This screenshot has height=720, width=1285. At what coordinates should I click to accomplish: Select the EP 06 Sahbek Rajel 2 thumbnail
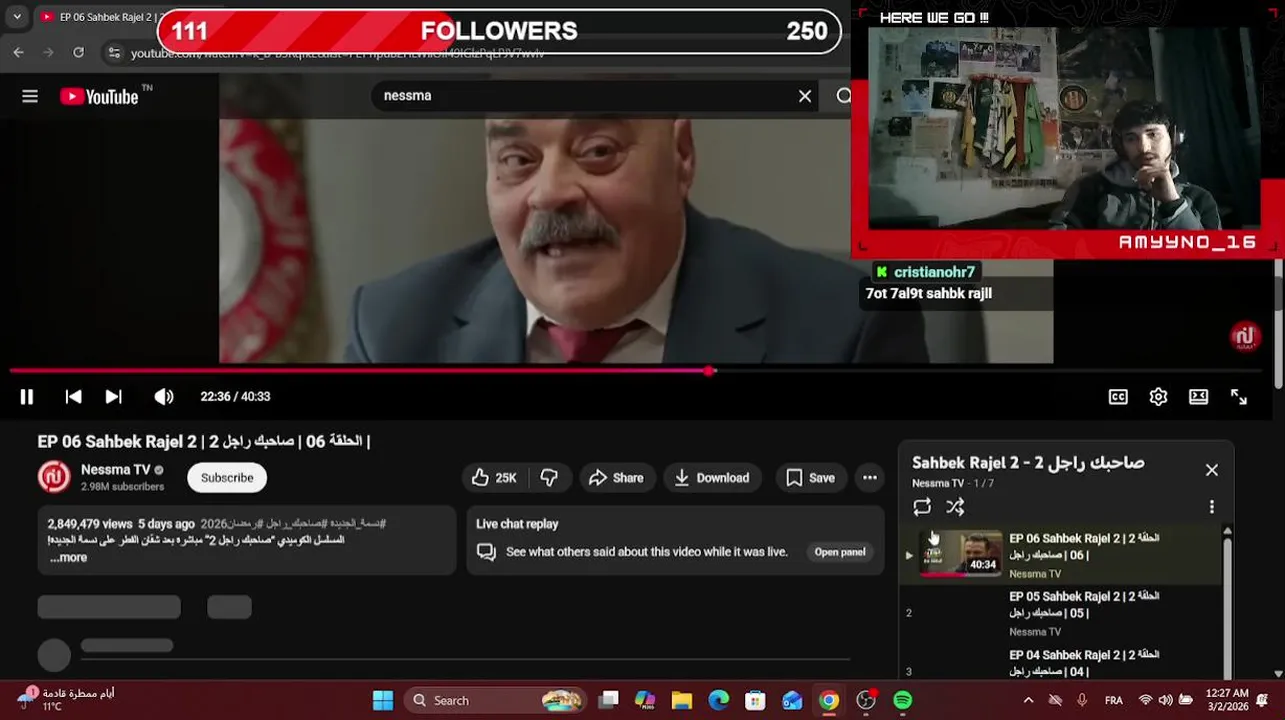(x=961, y=553)
